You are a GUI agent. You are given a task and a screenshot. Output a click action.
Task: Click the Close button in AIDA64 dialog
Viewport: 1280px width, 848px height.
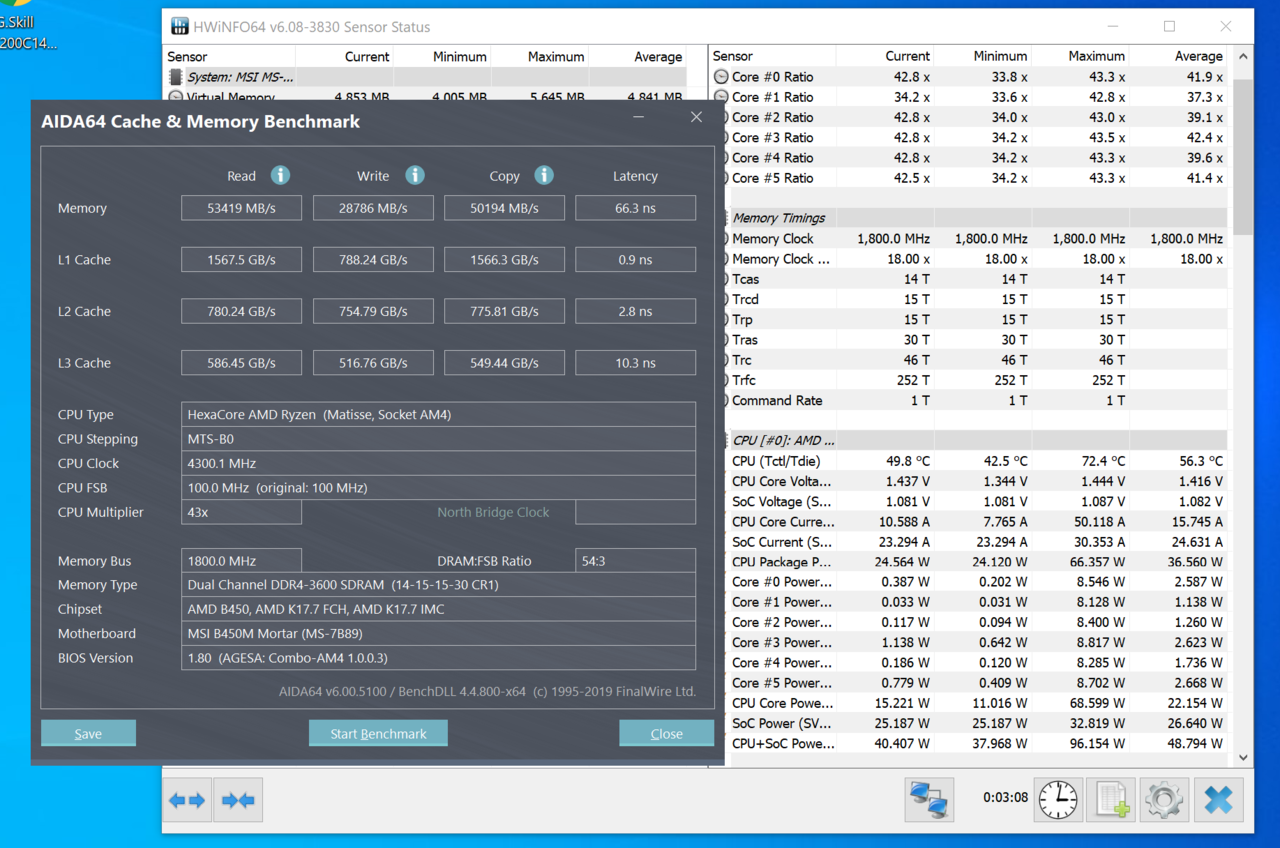click(666, 733)
